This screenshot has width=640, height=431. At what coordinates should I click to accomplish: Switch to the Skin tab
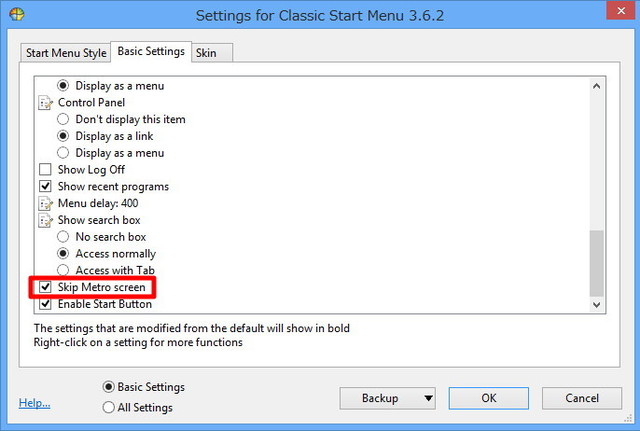pyautogui.click(x=206, y=52)
